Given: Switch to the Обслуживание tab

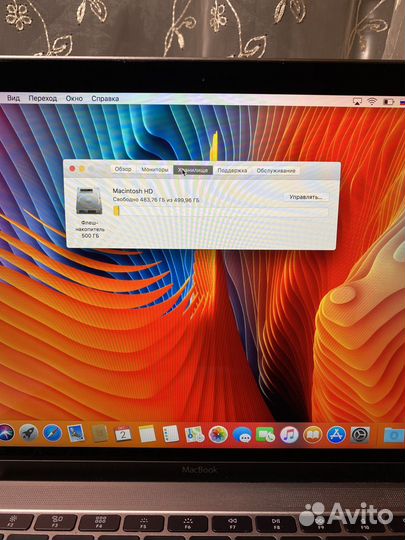Looking at the screenshot, I should click(x=276, y=171).
